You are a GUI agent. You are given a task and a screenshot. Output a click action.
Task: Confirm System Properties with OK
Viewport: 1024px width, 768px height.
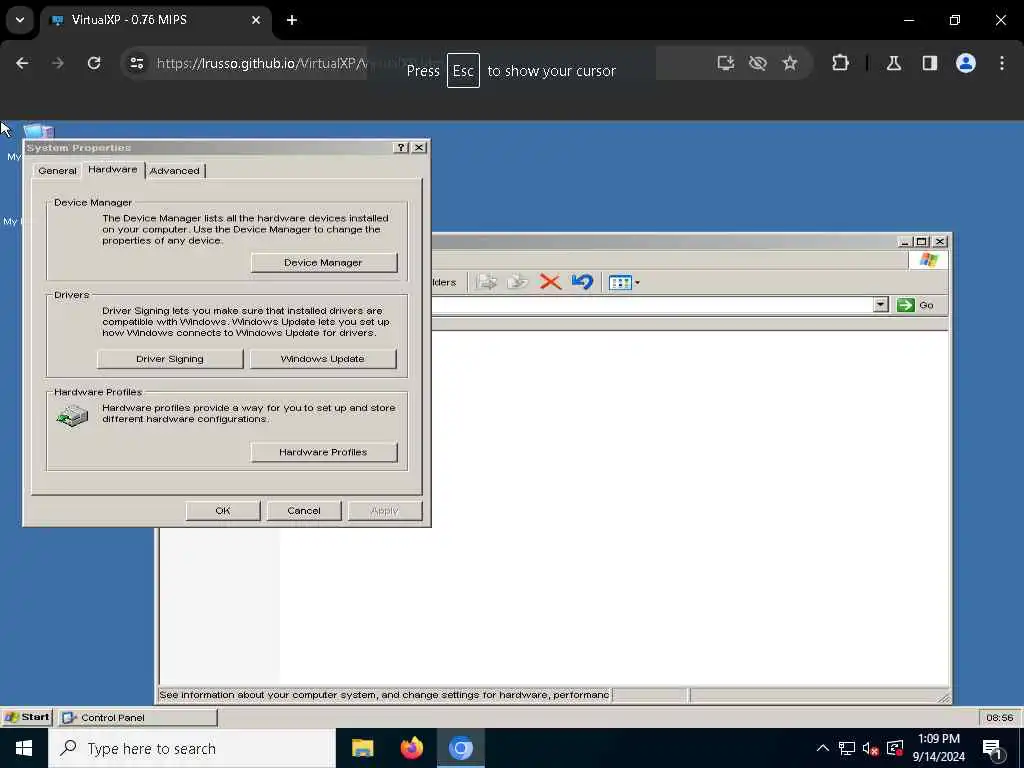(x=223, y=511)
